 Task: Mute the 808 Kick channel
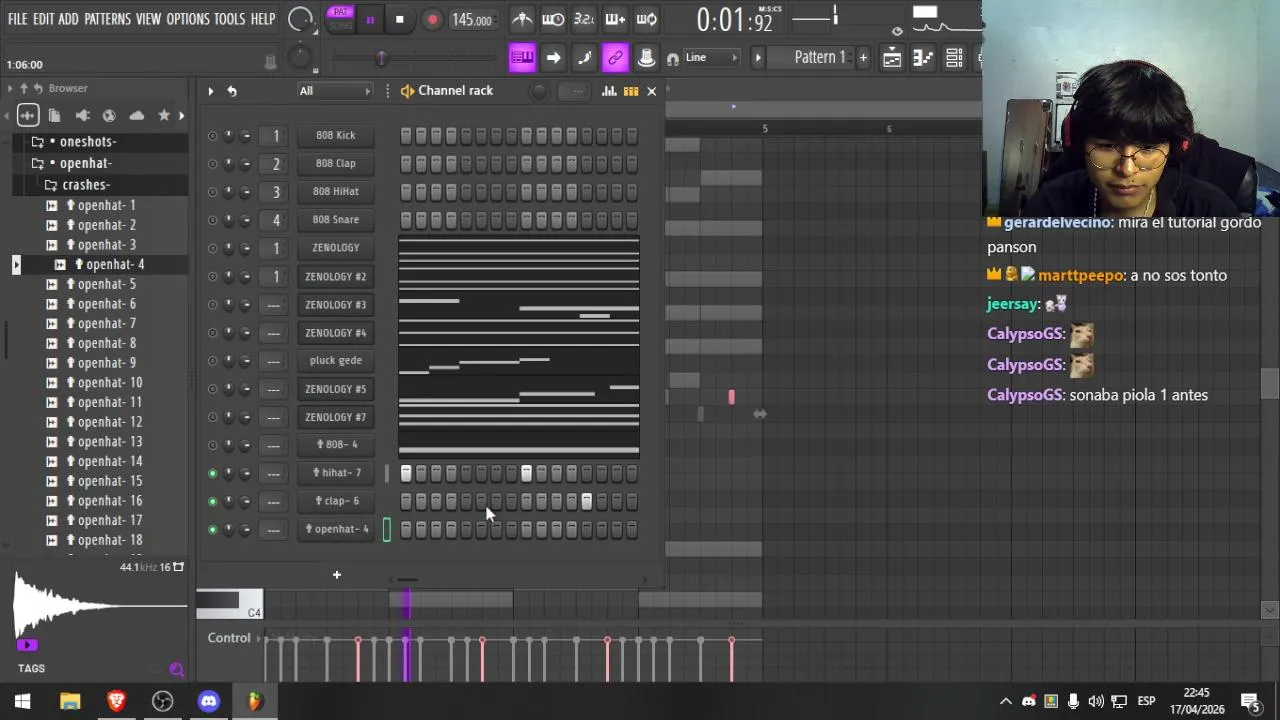click(x=212, y=135)
